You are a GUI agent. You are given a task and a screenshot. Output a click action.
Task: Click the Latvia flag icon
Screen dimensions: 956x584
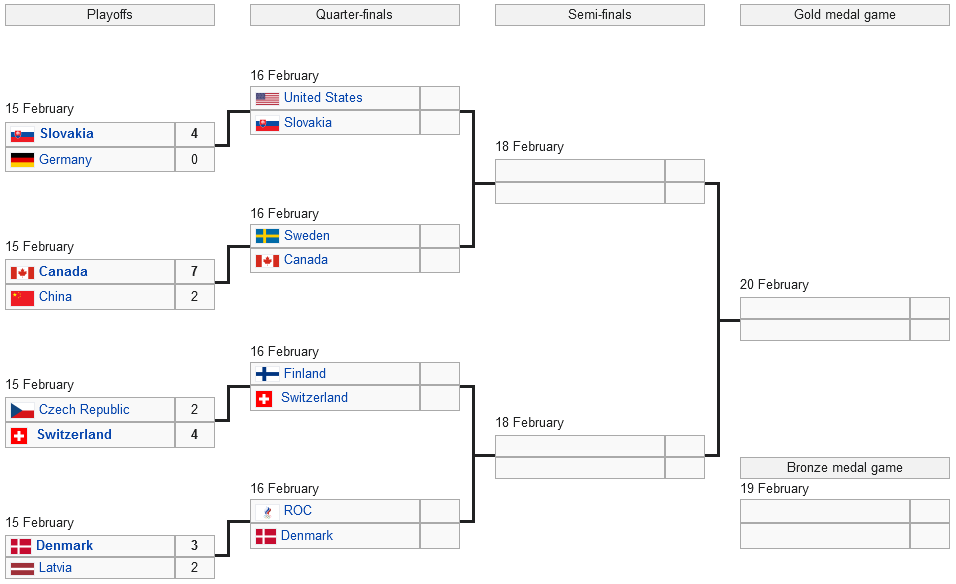click(22, 568)
